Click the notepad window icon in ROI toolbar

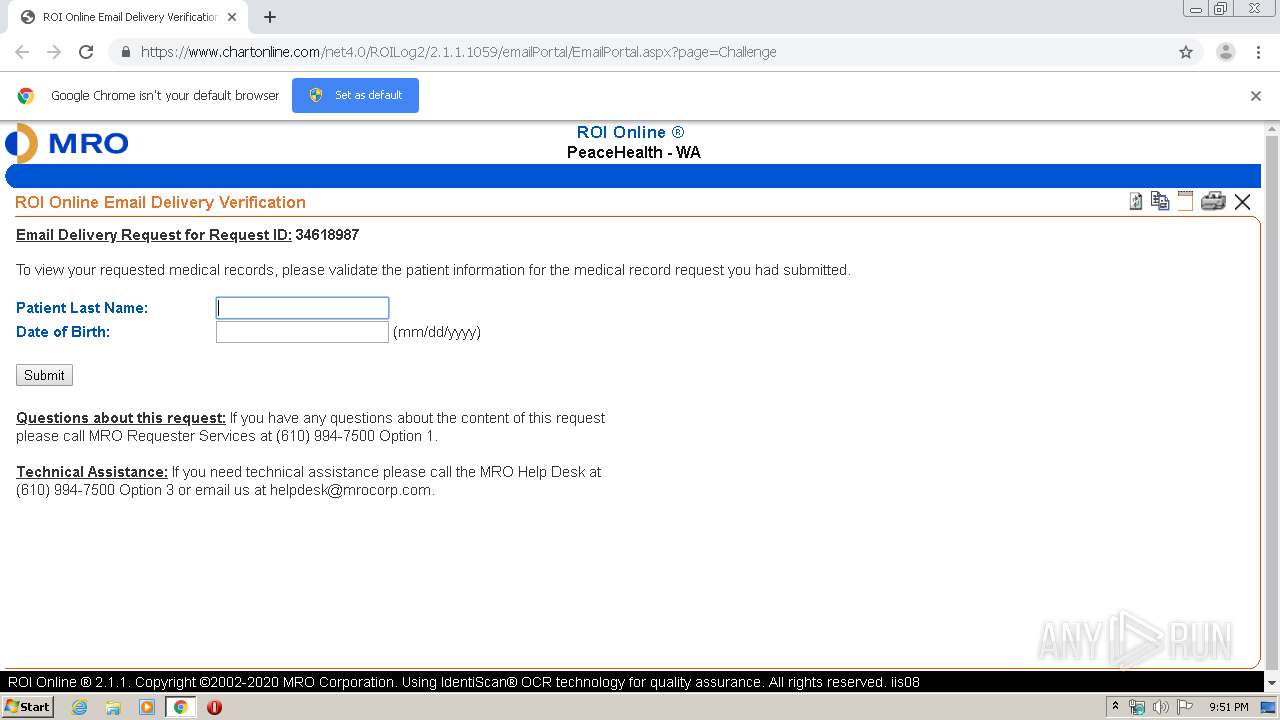[1185, 201]
